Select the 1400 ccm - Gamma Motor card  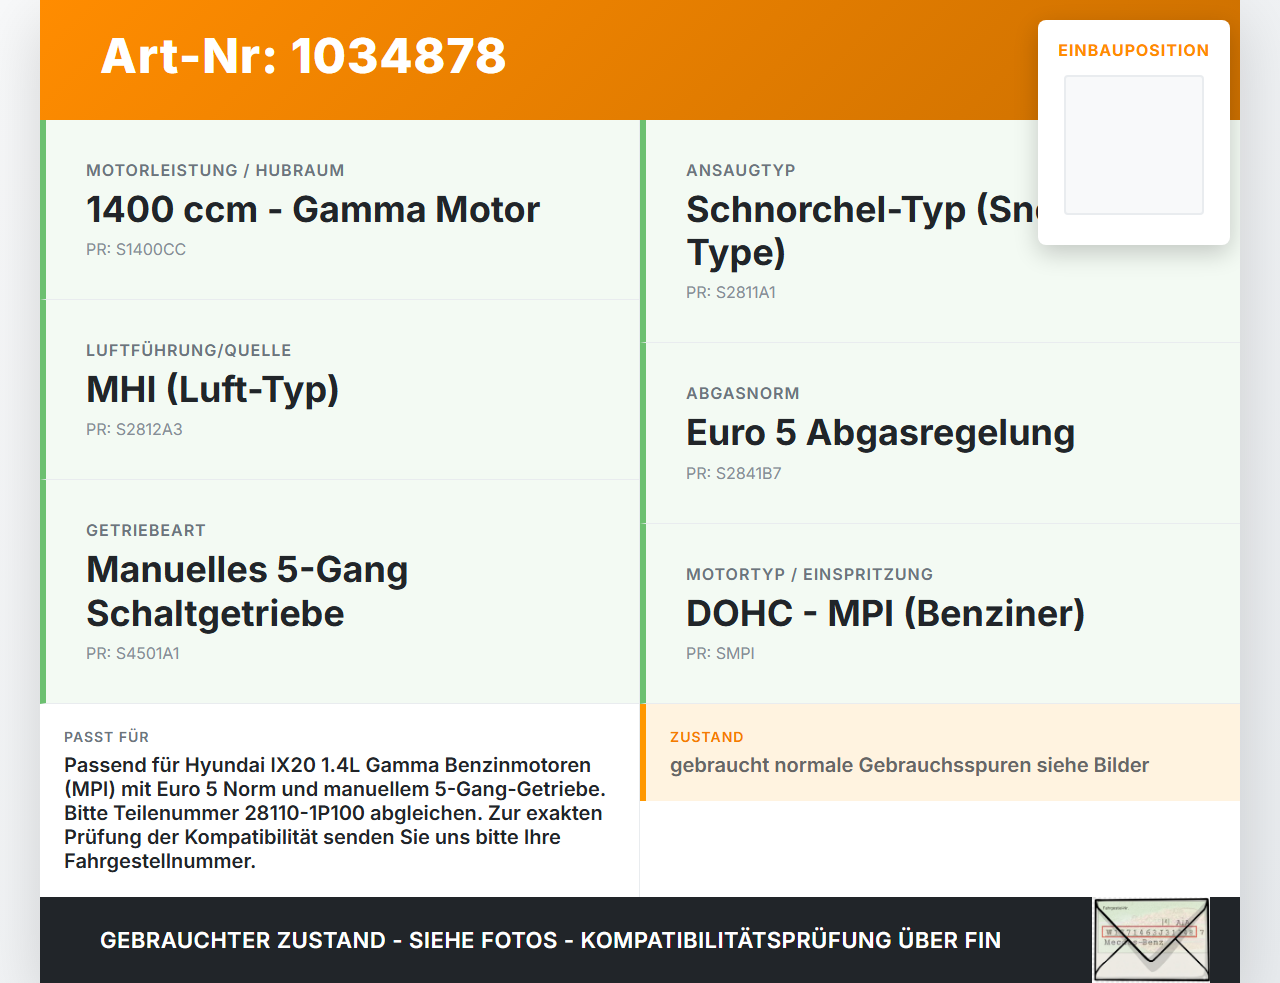click(x=340, y=210)
